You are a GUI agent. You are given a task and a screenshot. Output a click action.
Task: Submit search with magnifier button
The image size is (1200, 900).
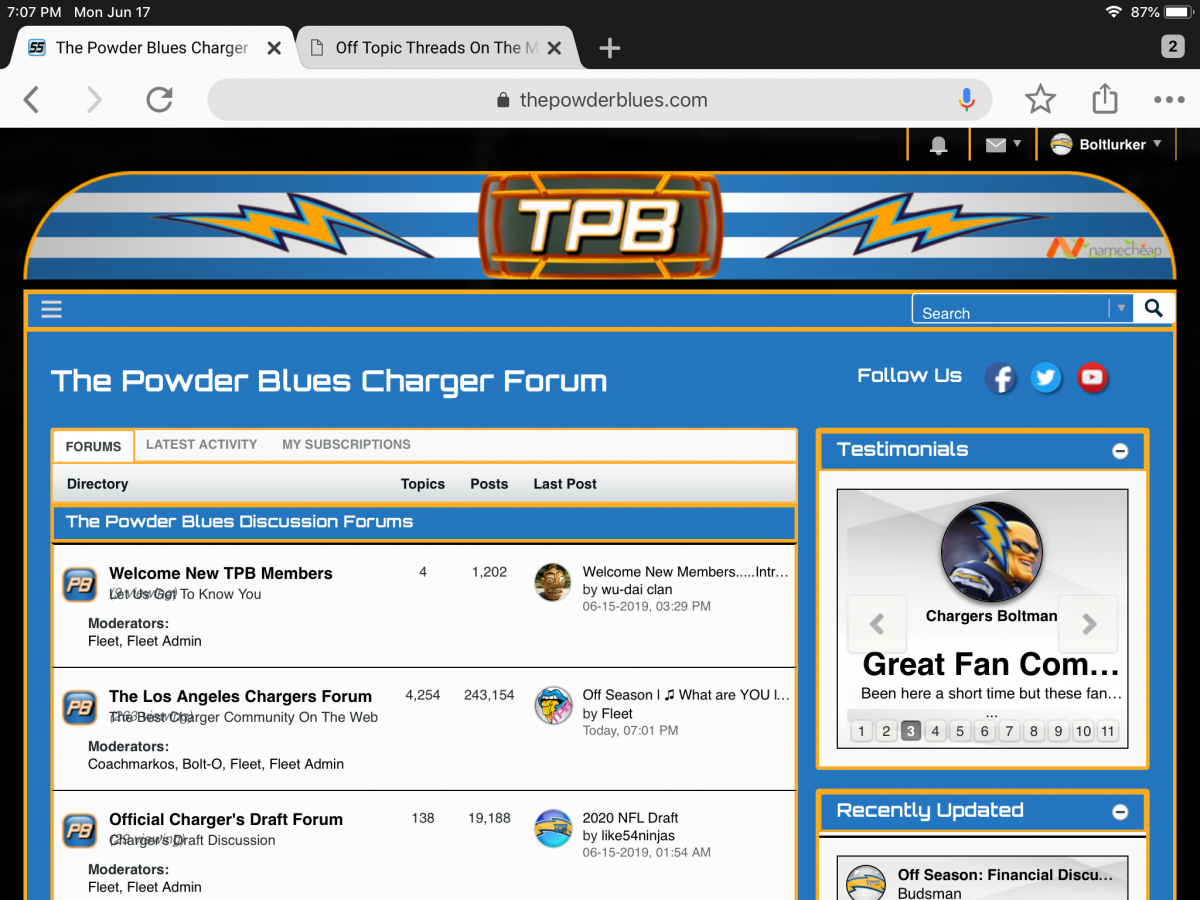tap(1153, 309)
